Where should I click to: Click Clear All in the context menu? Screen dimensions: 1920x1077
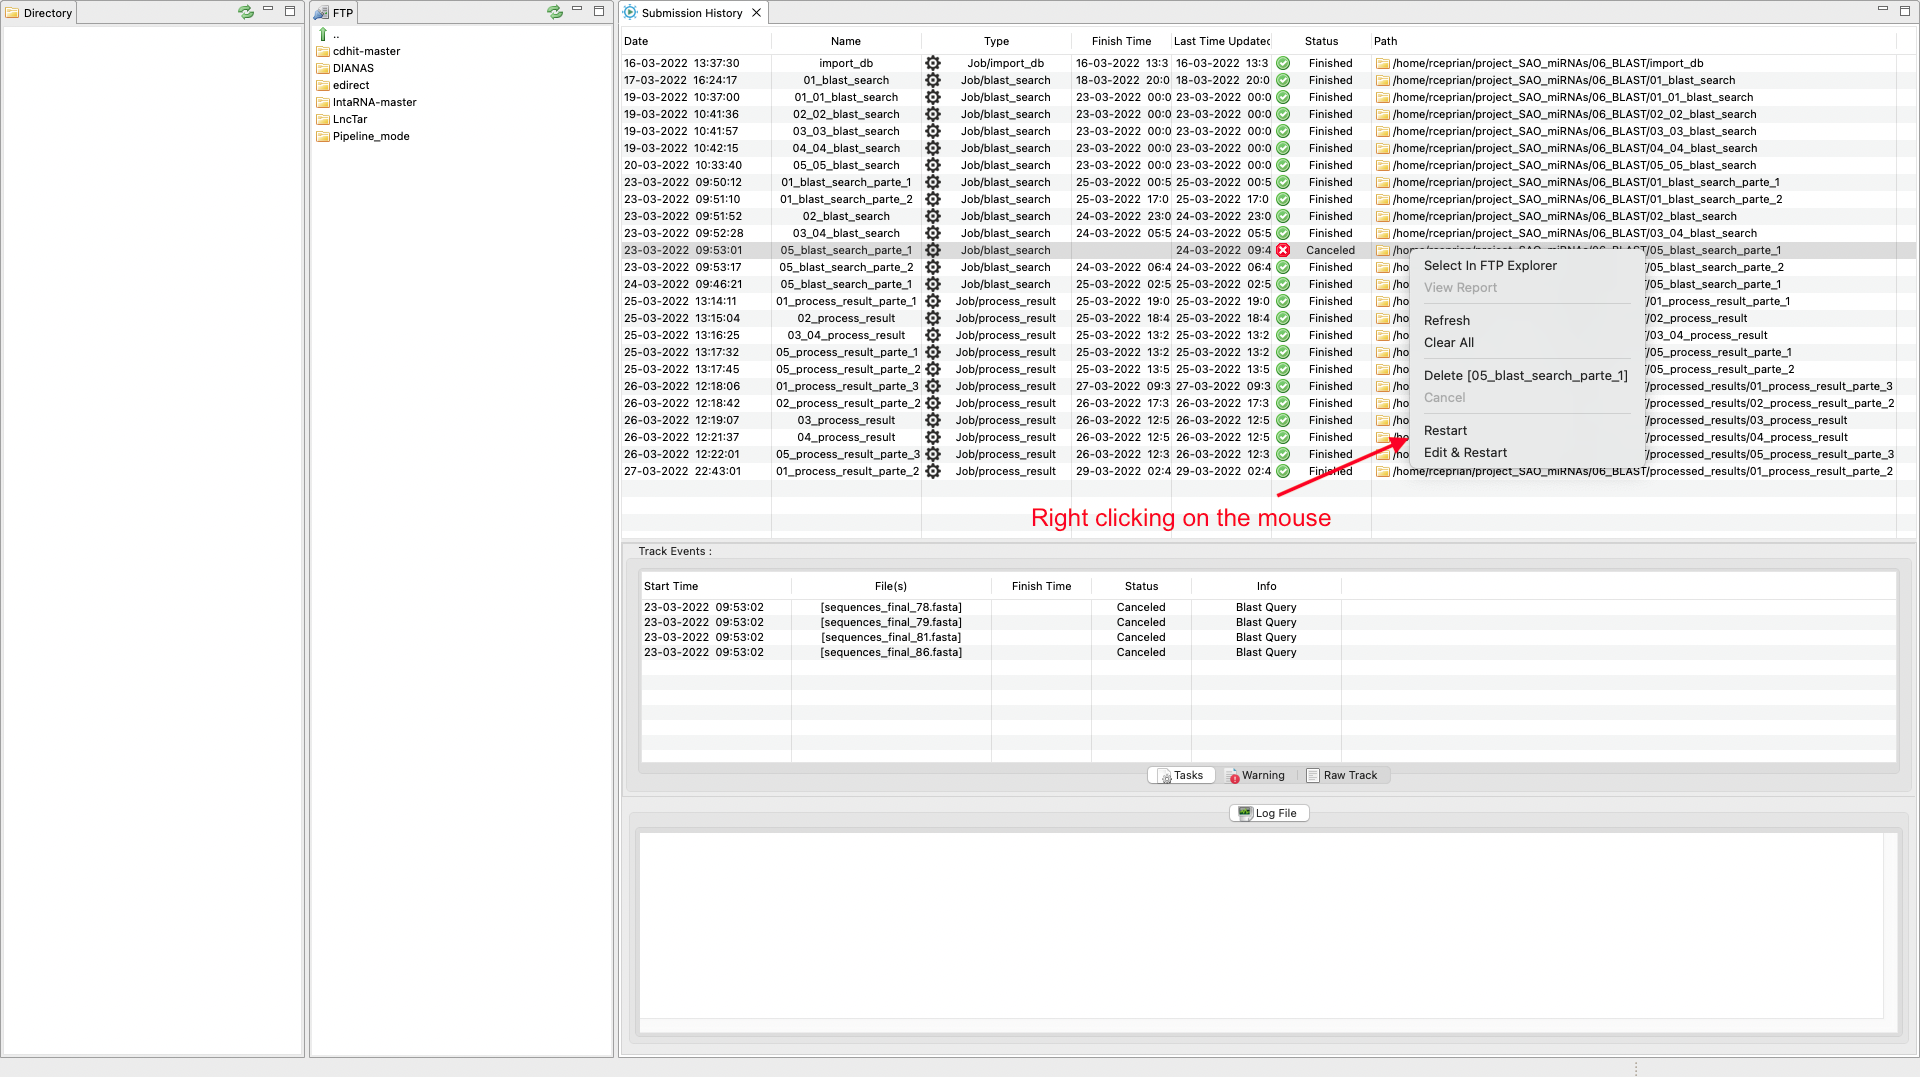tap(1449, 343)
